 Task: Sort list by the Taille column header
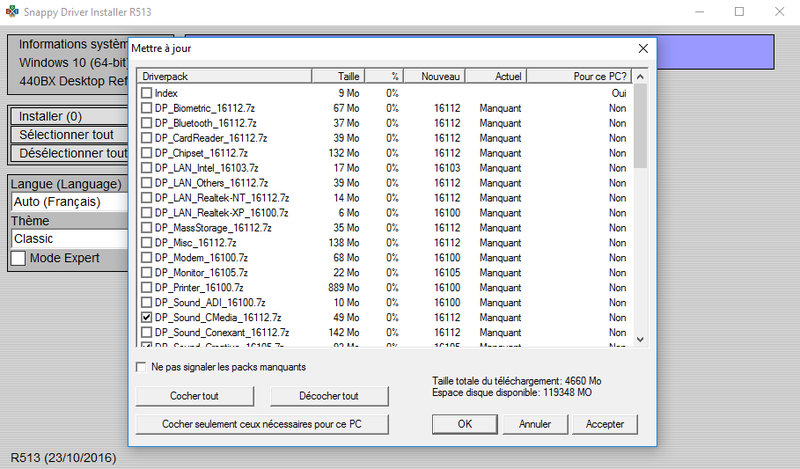click(338, 76)
